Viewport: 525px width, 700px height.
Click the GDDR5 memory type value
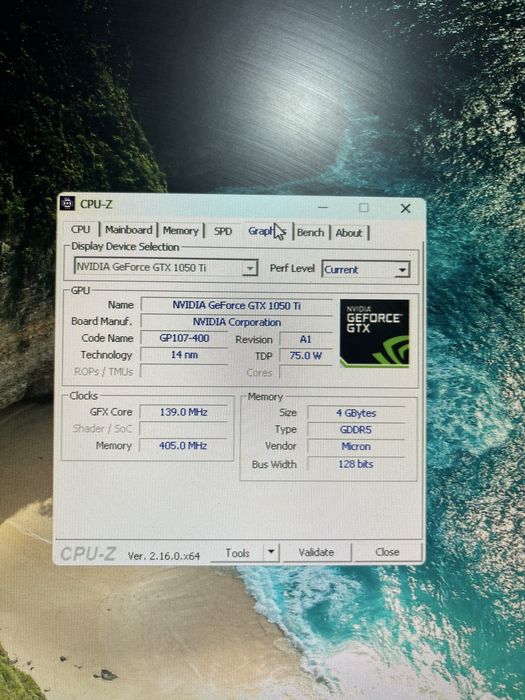(x=356, y=429)
